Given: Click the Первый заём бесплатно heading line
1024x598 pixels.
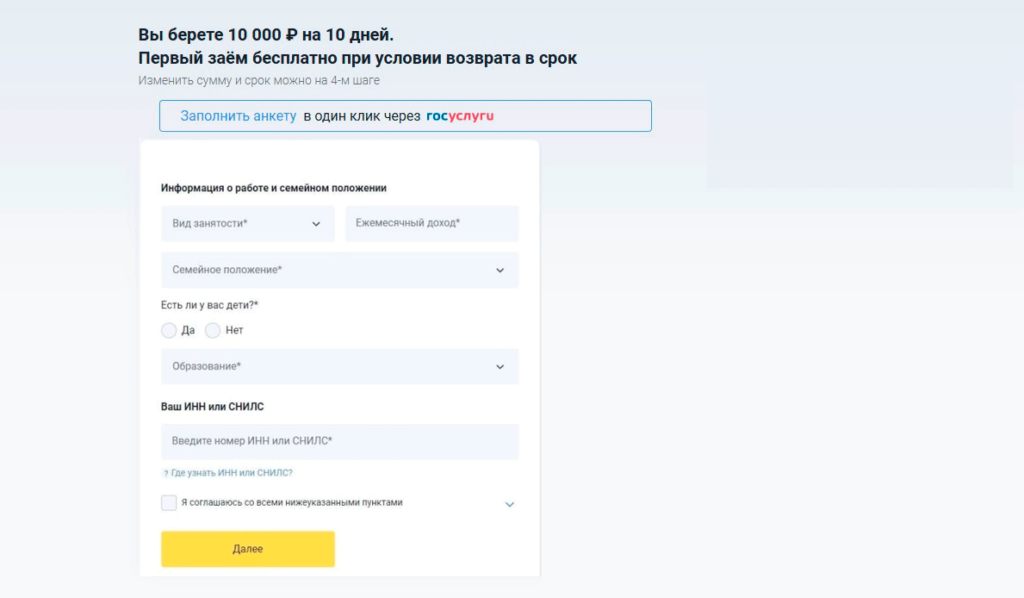Looking at the screenshot, I should point(357,58).
